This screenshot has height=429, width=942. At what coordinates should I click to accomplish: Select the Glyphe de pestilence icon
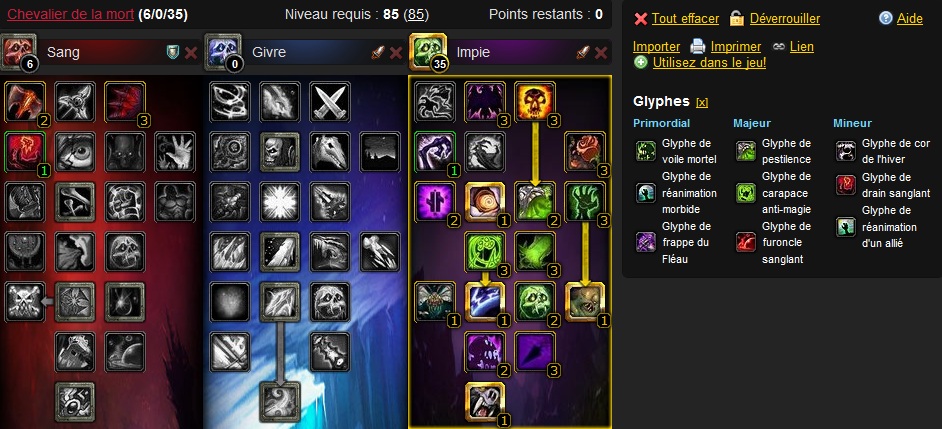click(746, 151)
